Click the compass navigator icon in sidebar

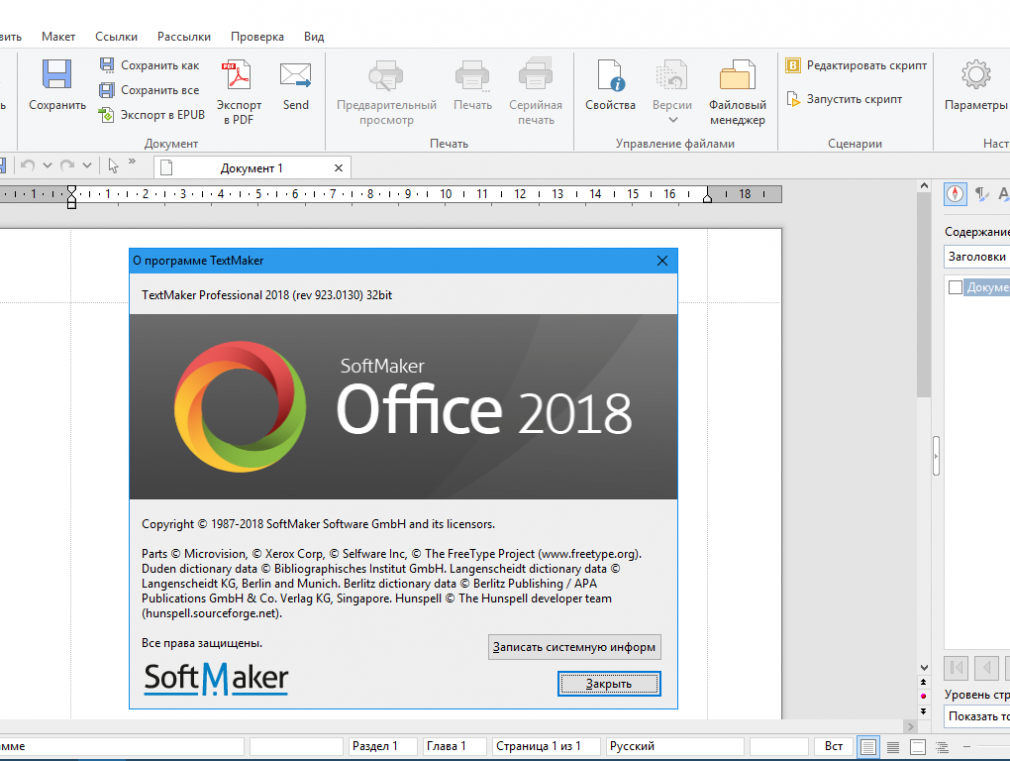click(x=955, y=194)
